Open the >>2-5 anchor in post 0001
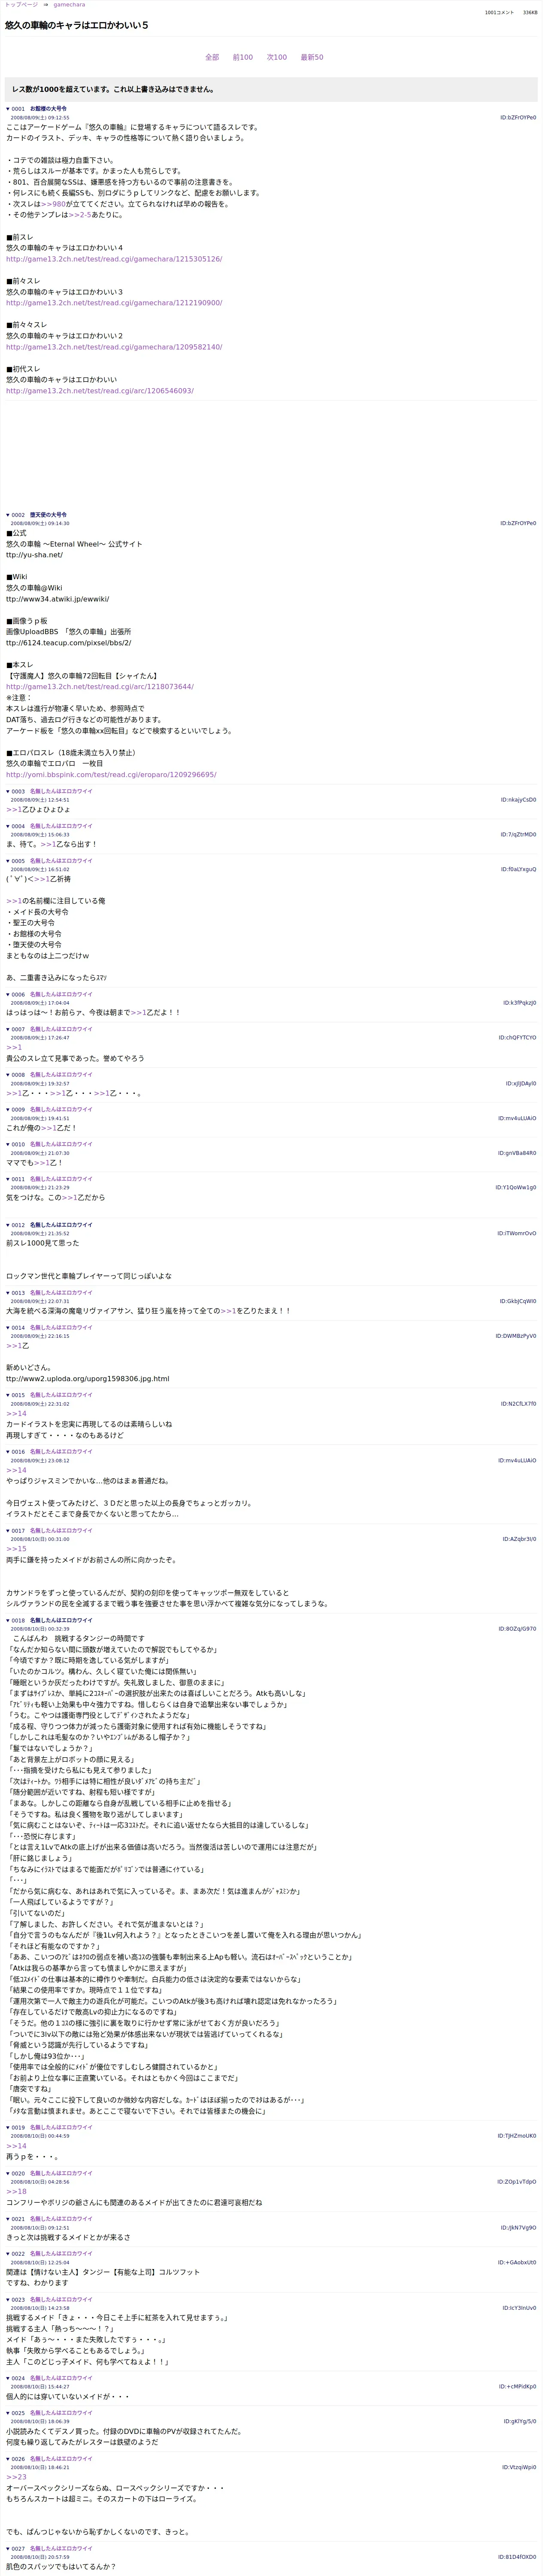 (x=80, y=215)
